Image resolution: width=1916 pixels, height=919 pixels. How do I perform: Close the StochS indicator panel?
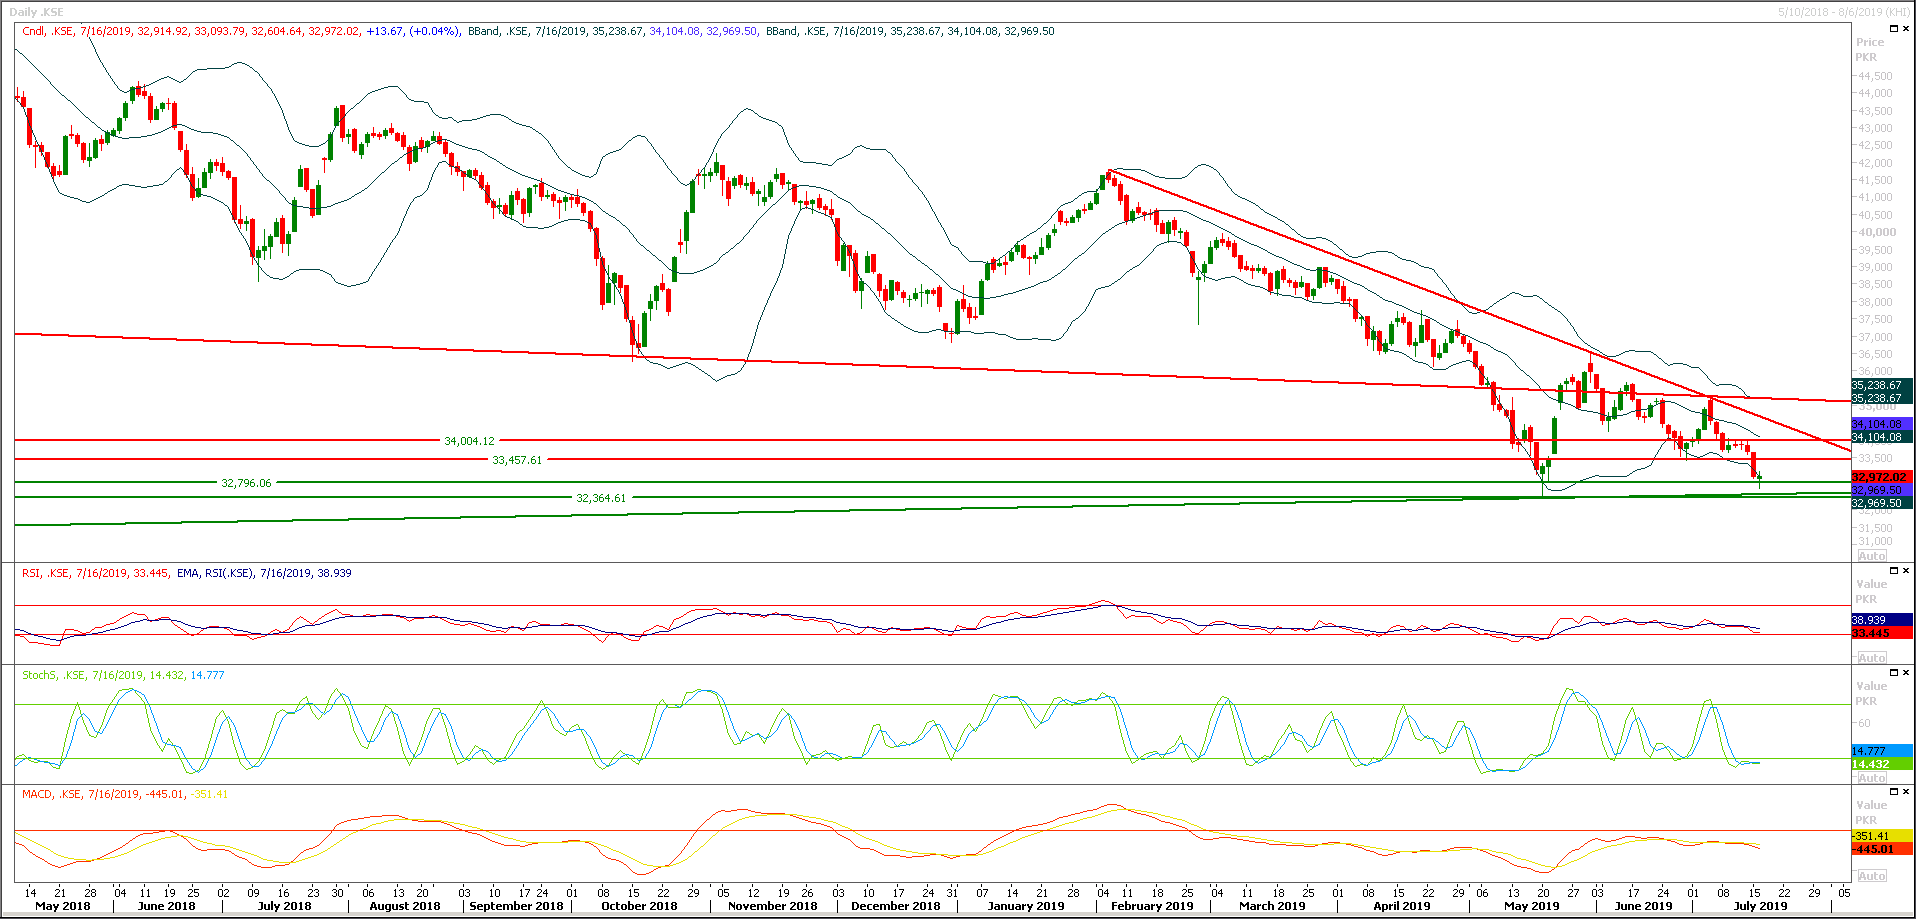pos(1906,673)
